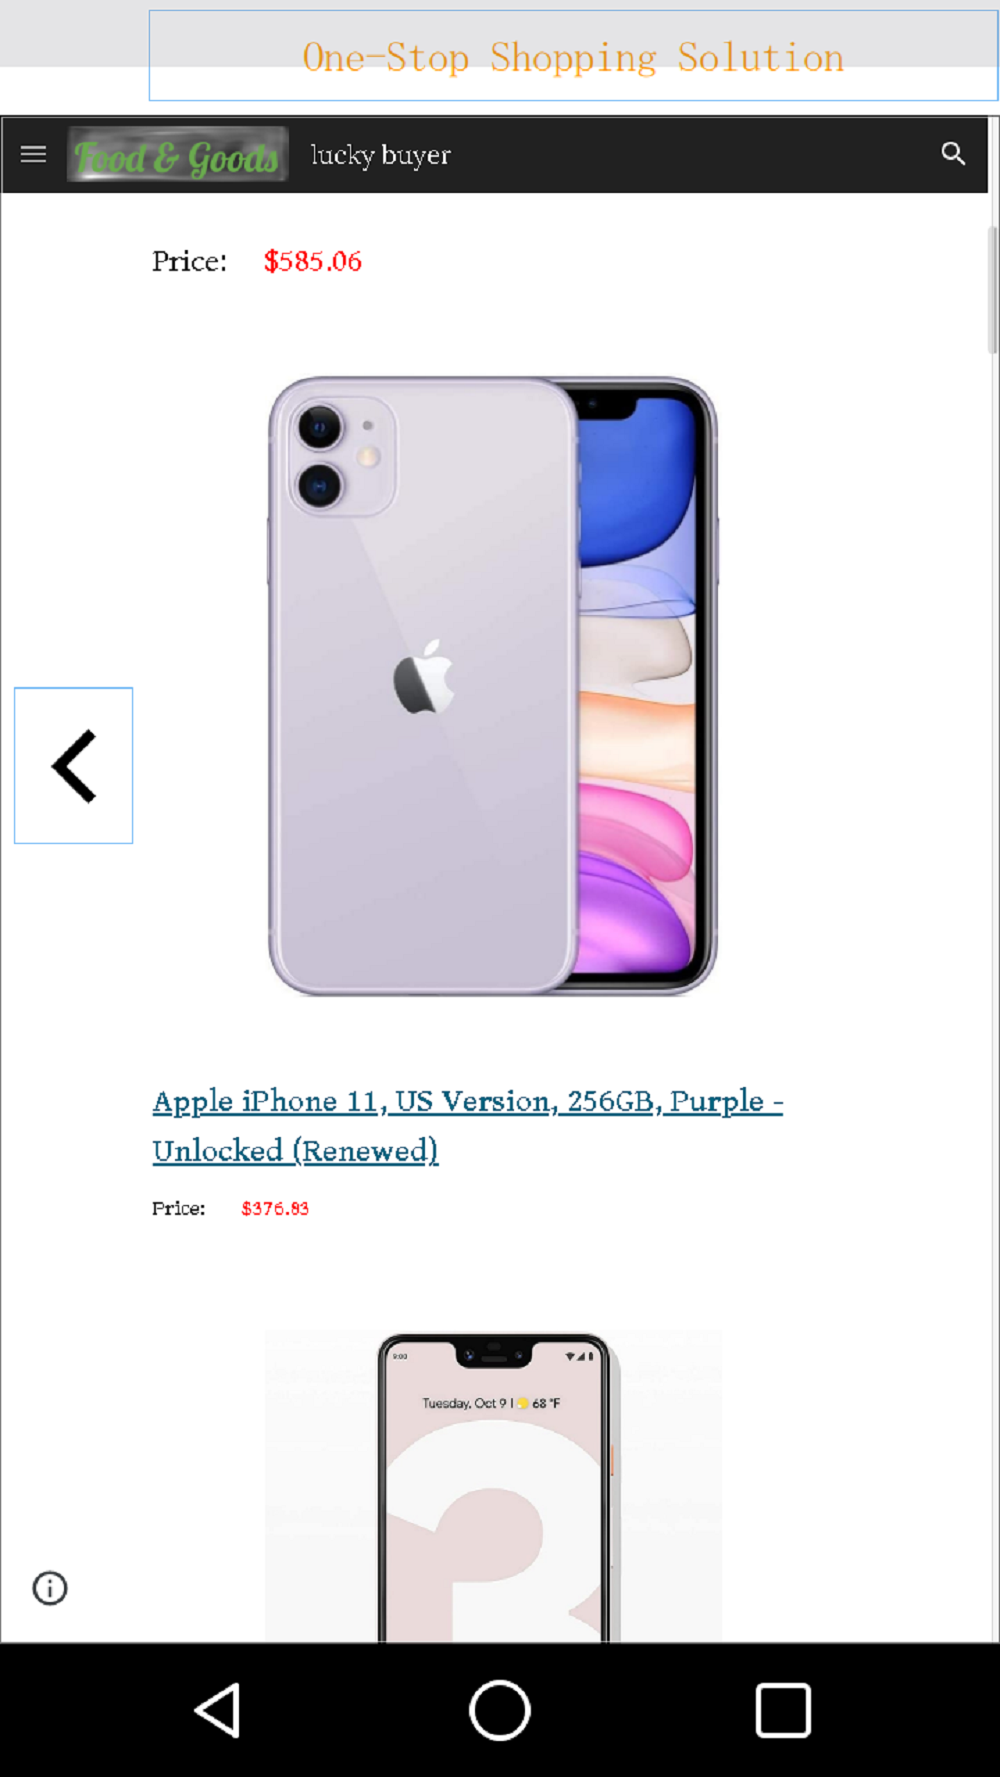
Task: Click the Unlocked (Renewed) link text
Action: tap(295, 1150)
